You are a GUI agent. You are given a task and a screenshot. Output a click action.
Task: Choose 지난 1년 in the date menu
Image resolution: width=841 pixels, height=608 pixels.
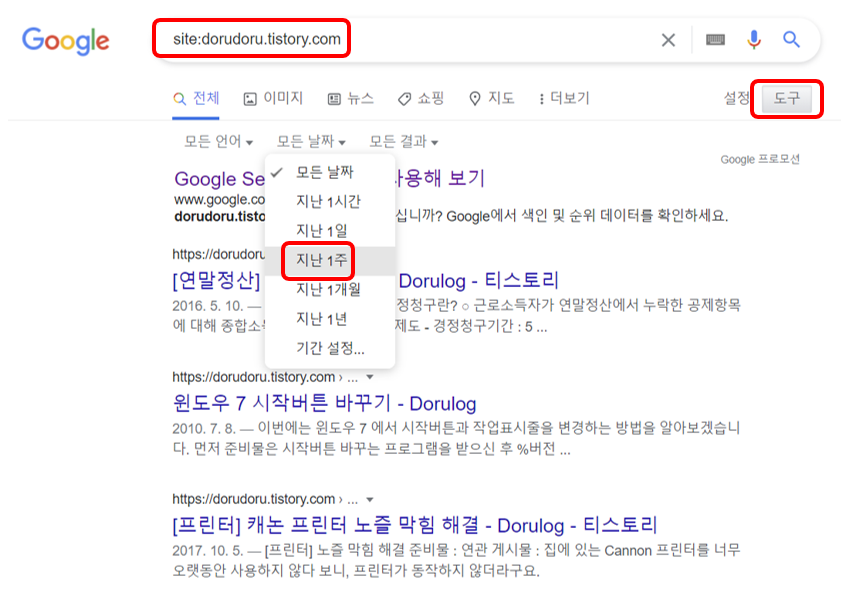(x=330, y=319)
